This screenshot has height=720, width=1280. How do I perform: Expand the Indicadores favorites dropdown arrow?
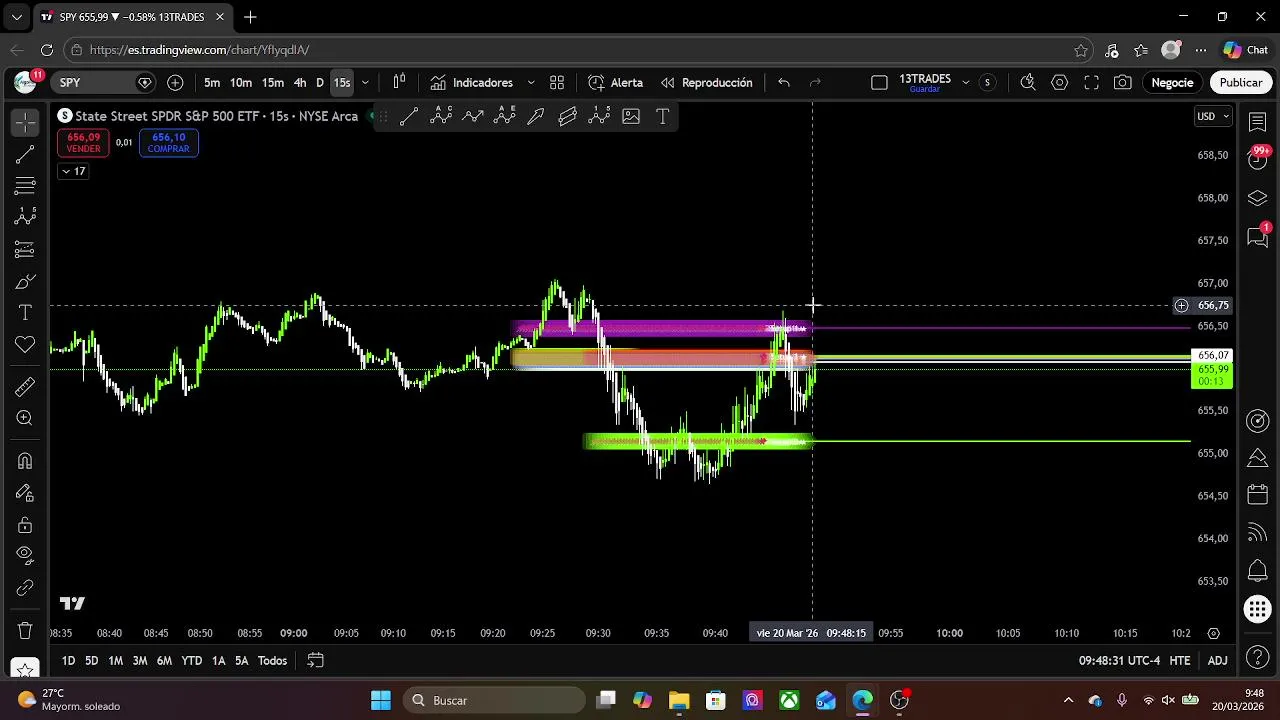point(531,83)
